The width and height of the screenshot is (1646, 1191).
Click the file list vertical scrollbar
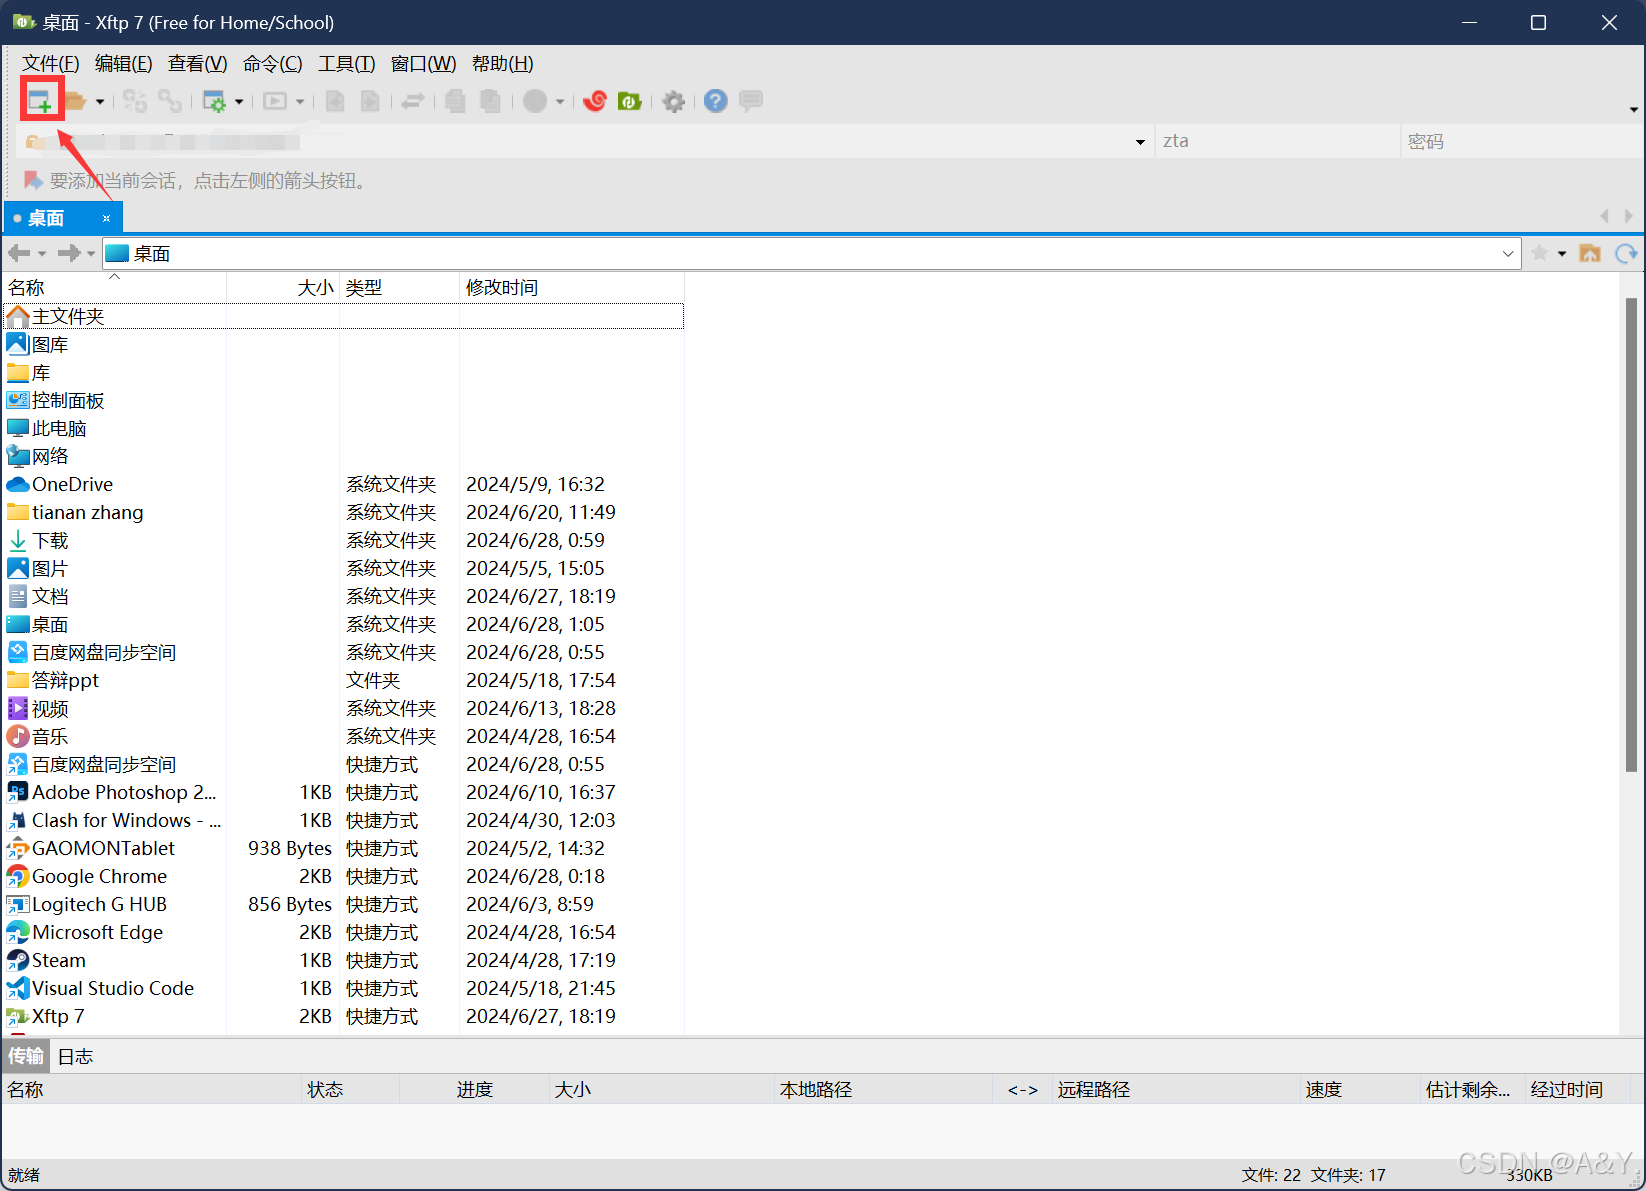tap(1631, 535)
